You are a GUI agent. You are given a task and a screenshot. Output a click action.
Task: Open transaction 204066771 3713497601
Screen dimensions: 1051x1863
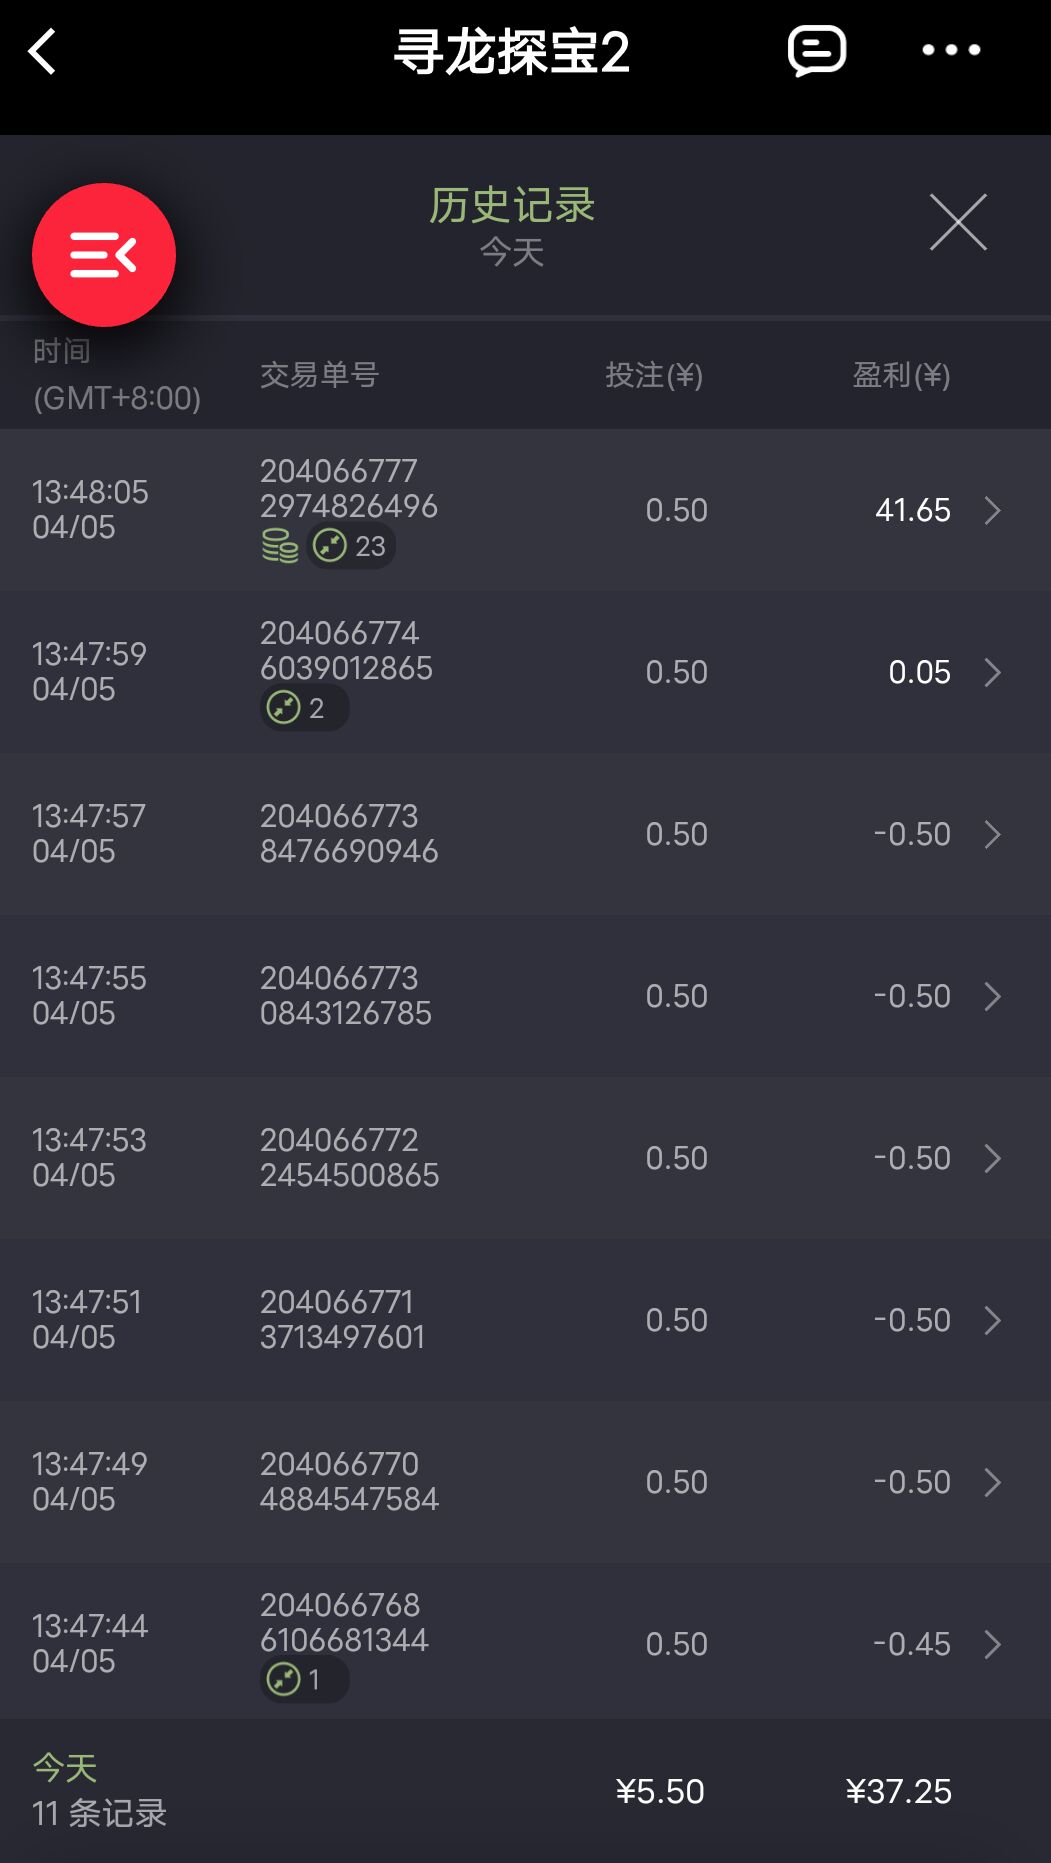point(342,1320)
